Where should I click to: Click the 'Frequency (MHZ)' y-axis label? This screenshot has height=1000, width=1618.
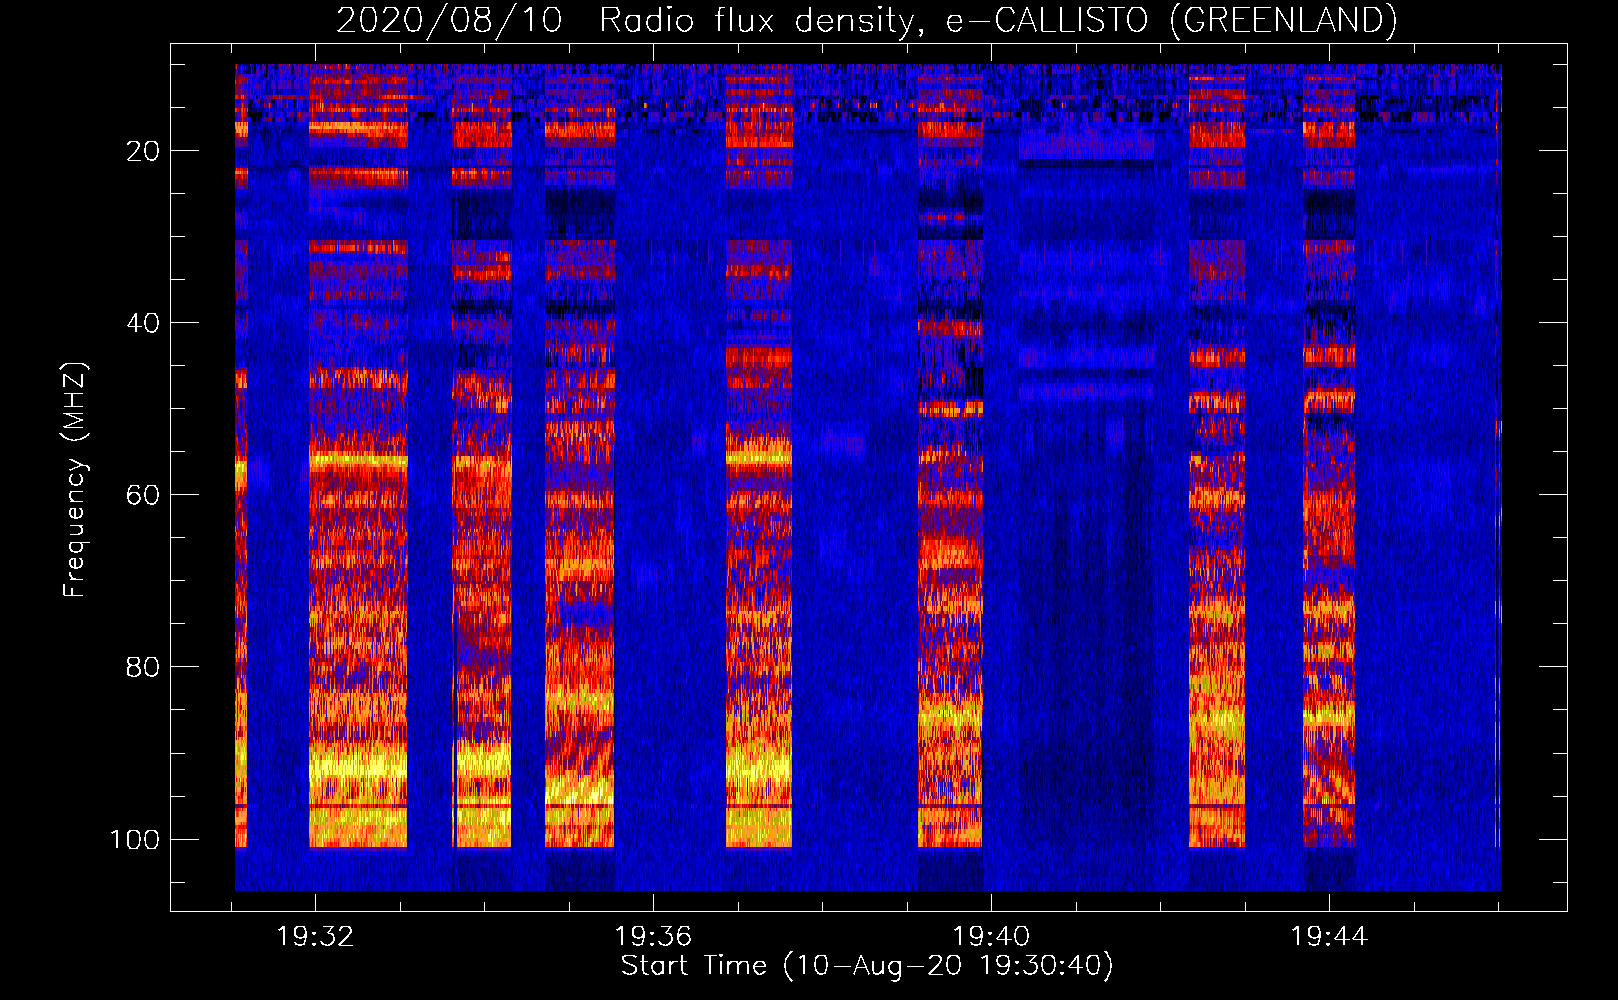75,479
